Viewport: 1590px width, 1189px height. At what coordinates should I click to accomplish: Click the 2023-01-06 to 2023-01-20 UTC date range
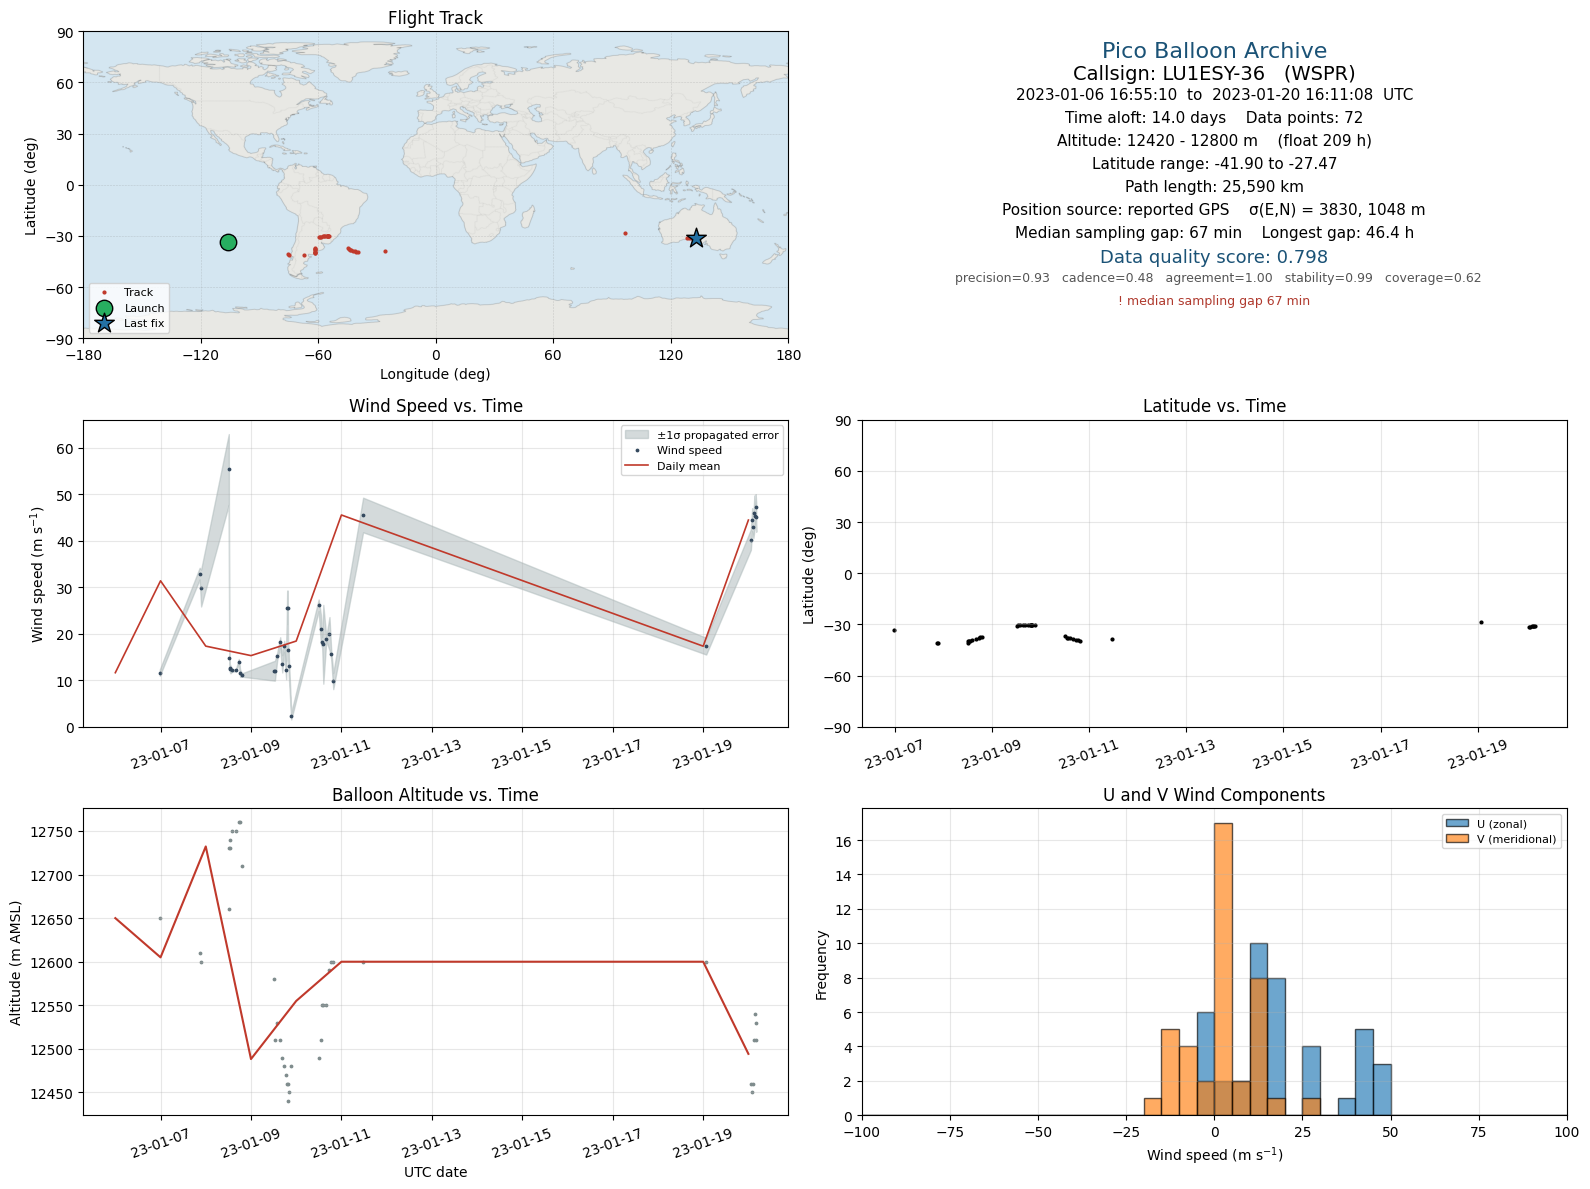click(x=1214, y=95)
